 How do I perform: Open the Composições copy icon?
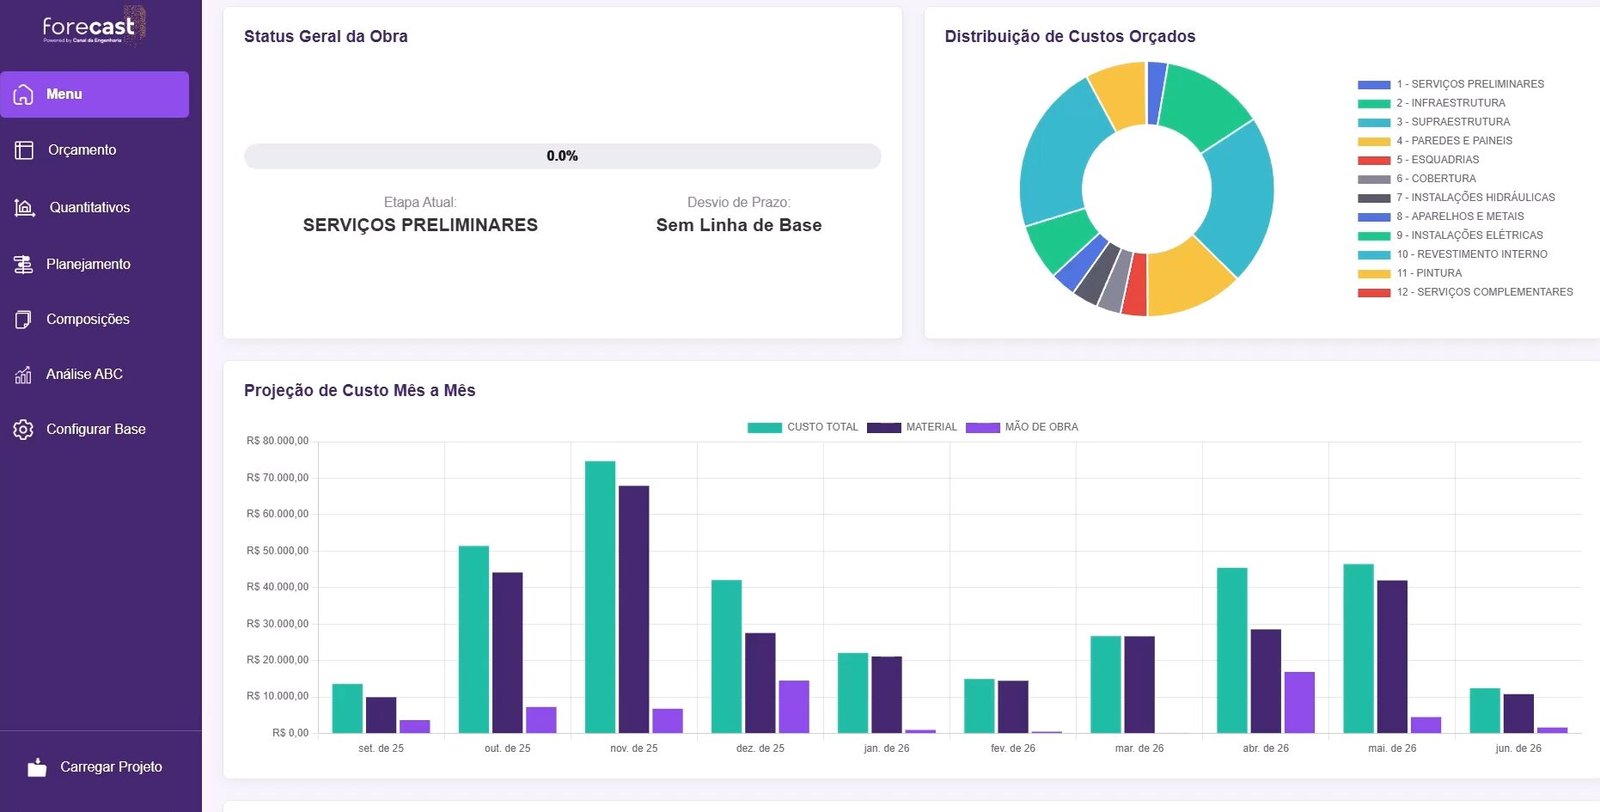(23, 319)
